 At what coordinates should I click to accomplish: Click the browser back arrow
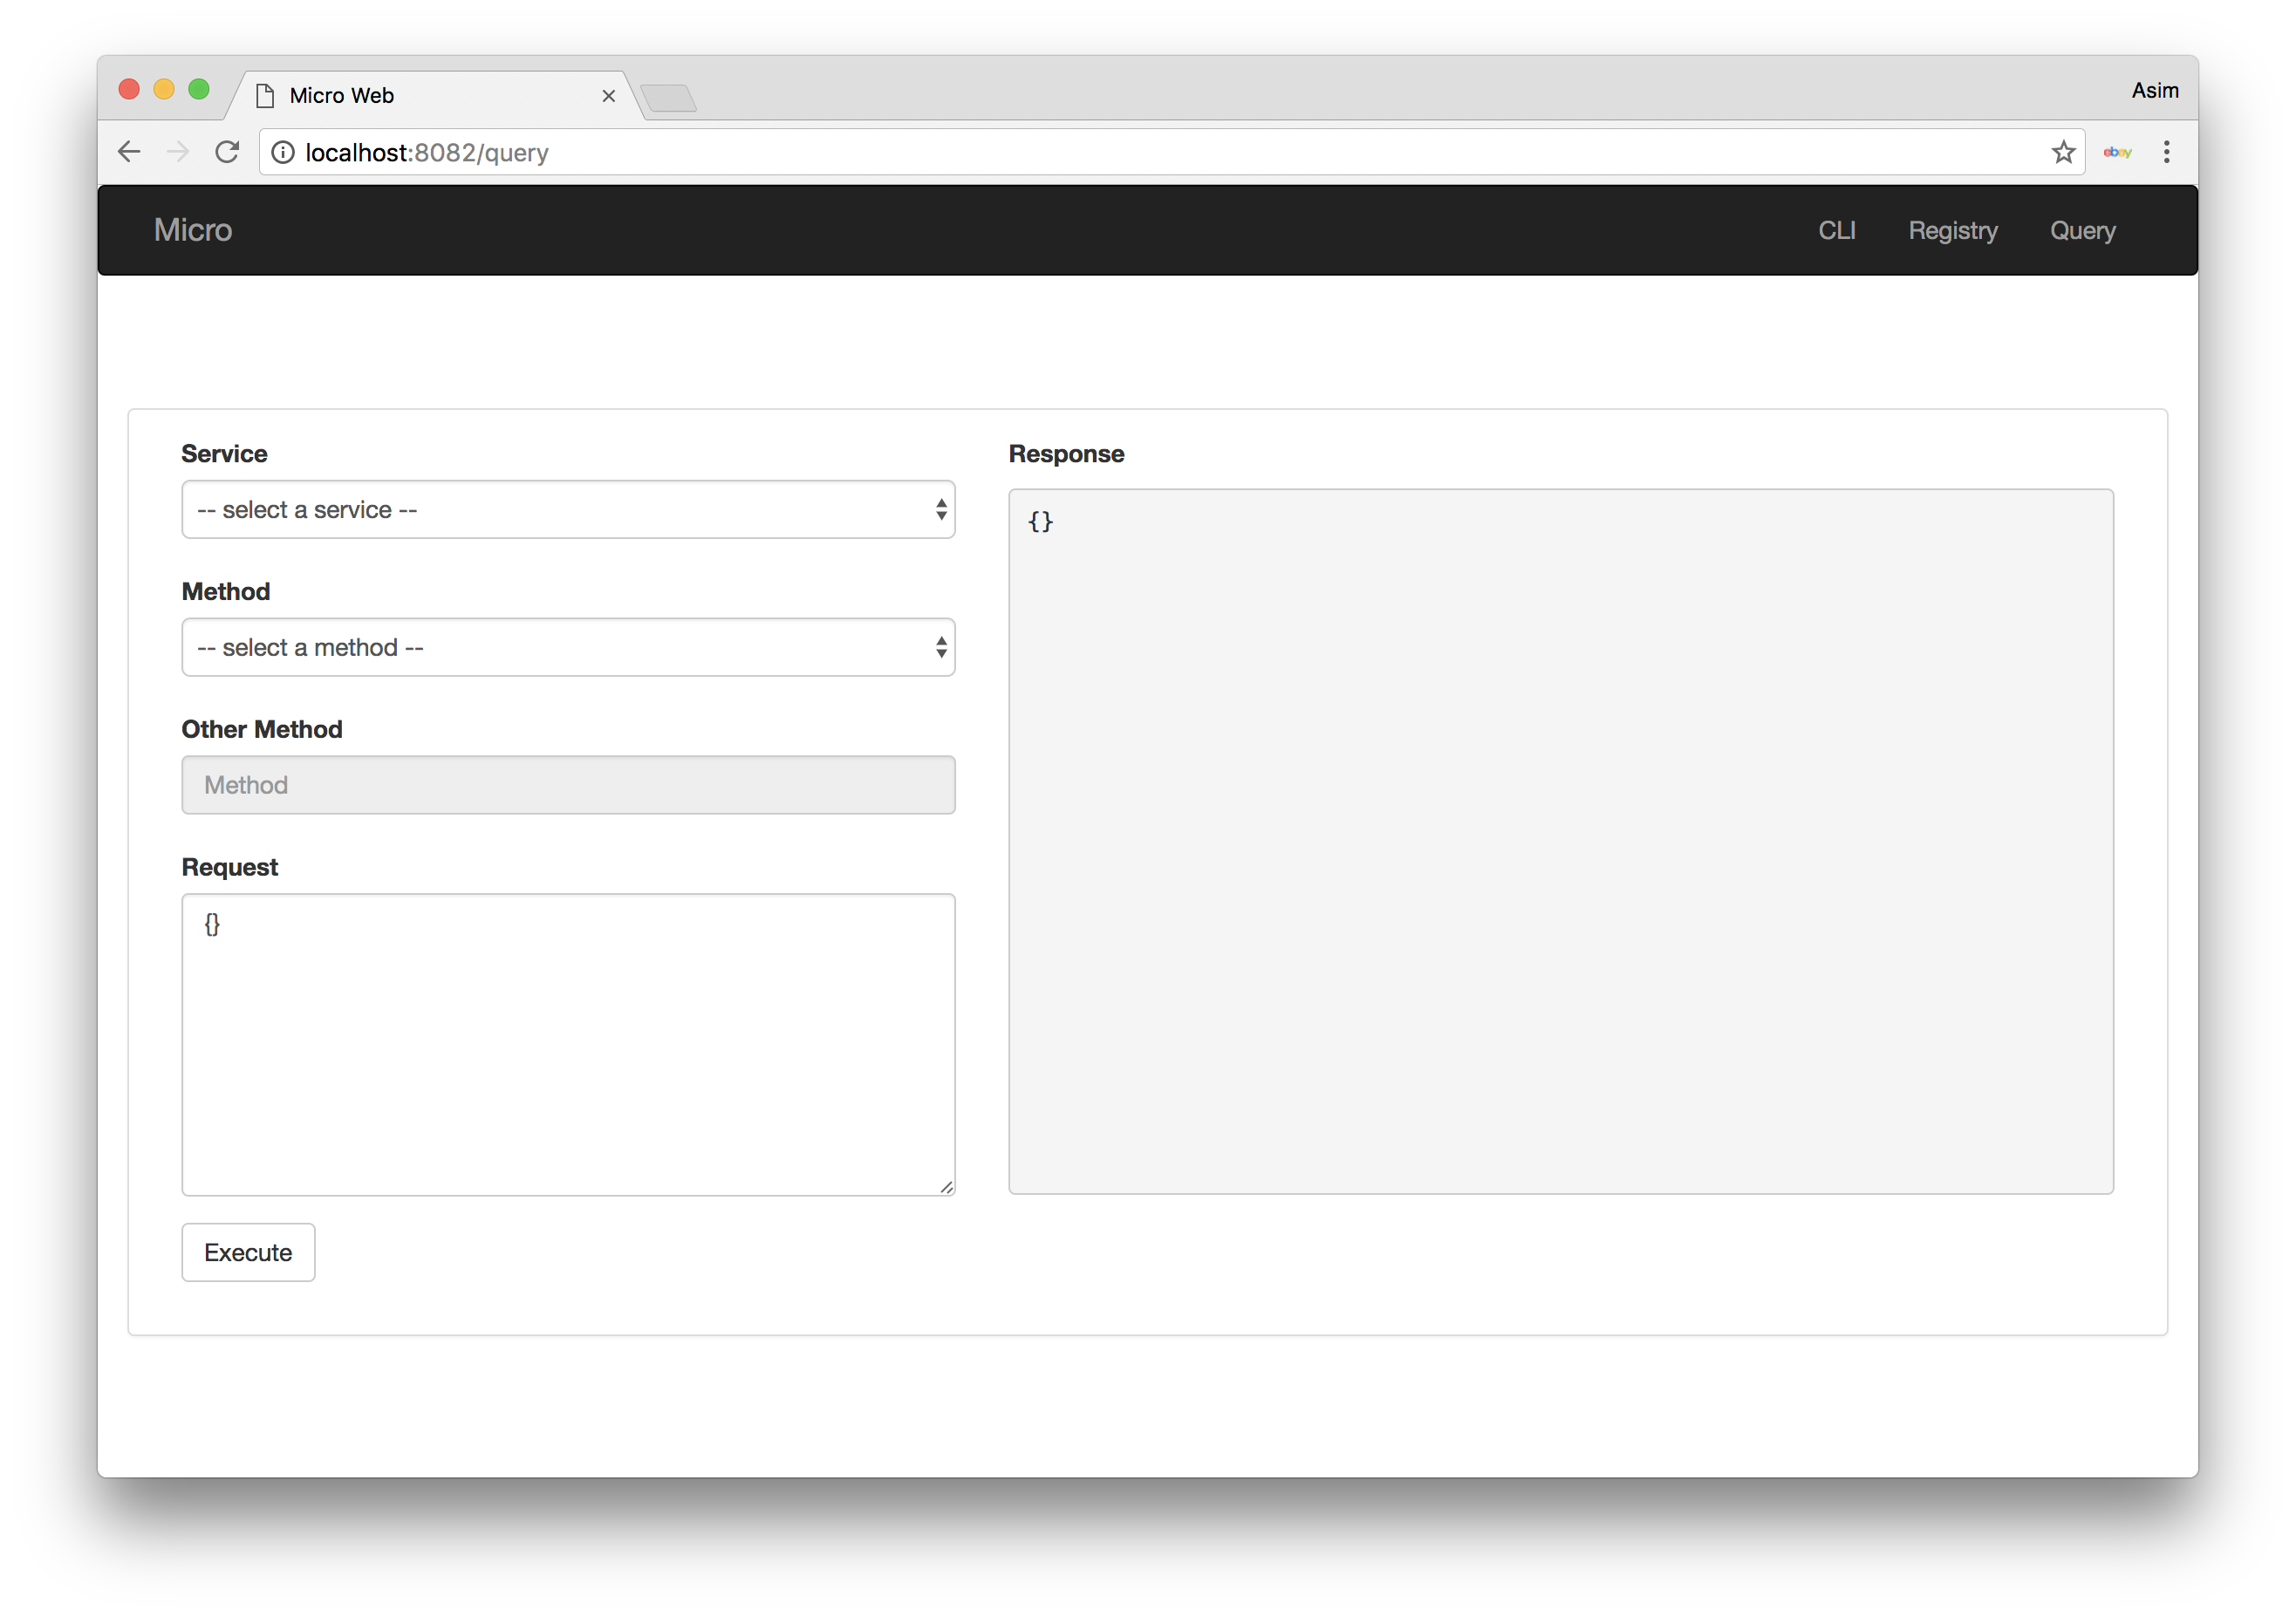click(x=129, y=152)
